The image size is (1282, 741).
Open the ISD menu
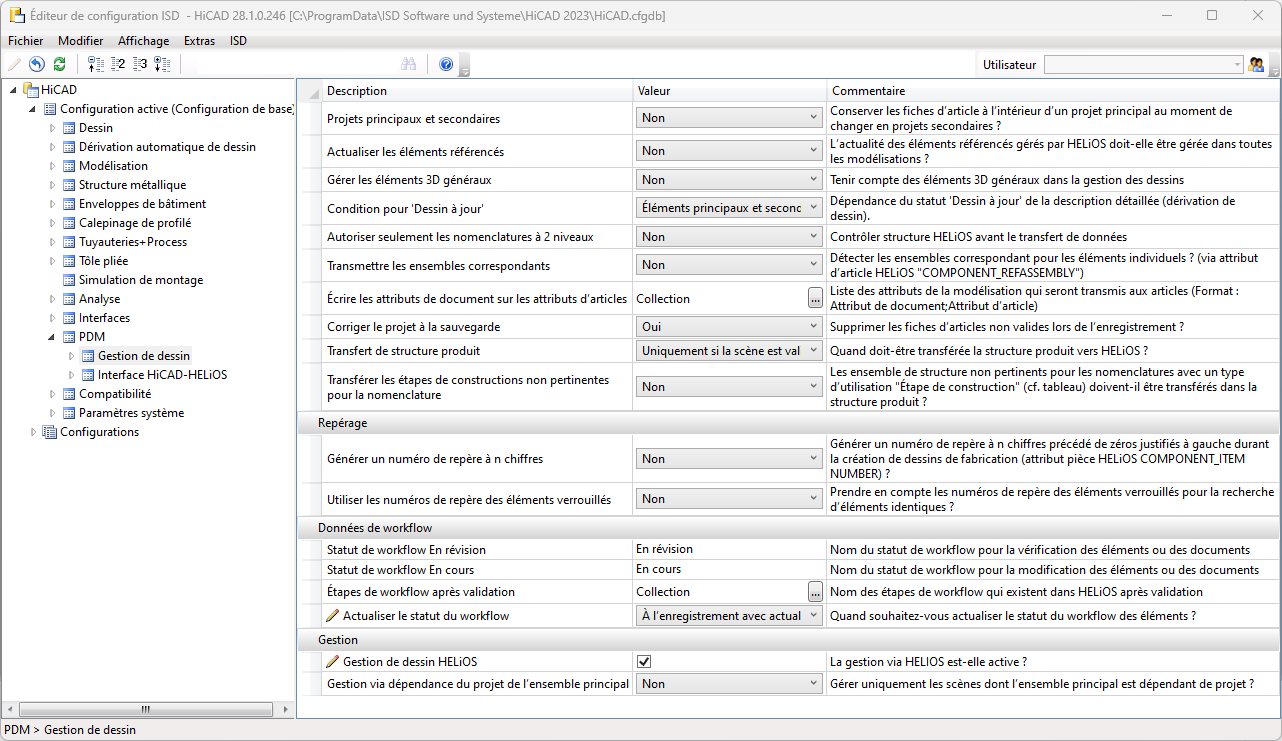click(238, 41)
